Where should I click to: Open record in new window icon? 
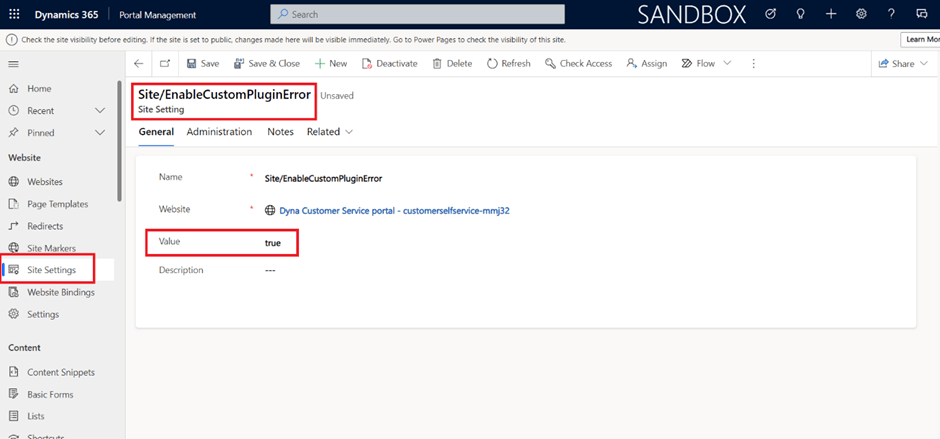tap(164, 63)
